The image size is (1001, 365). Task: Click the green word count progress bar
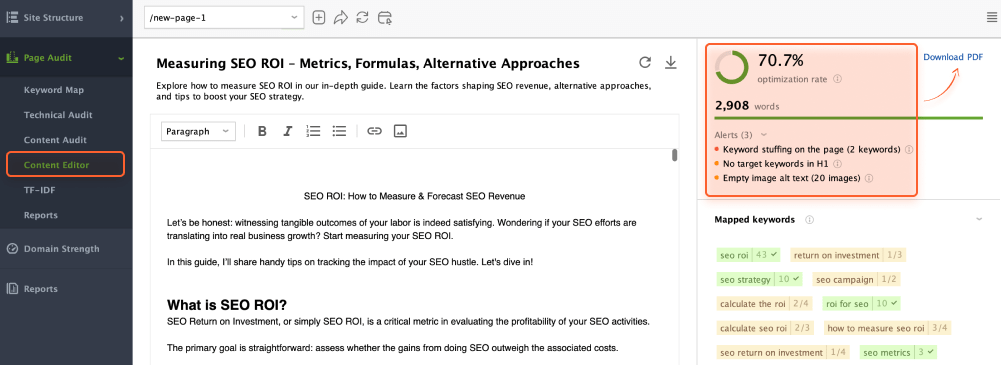[848, 118]
